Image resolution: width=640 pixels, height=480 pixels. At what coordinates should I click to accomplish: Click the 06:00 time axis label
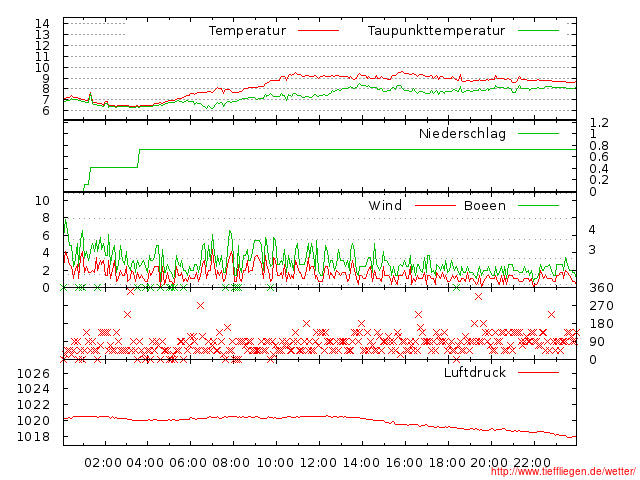(x=188, y=463)
